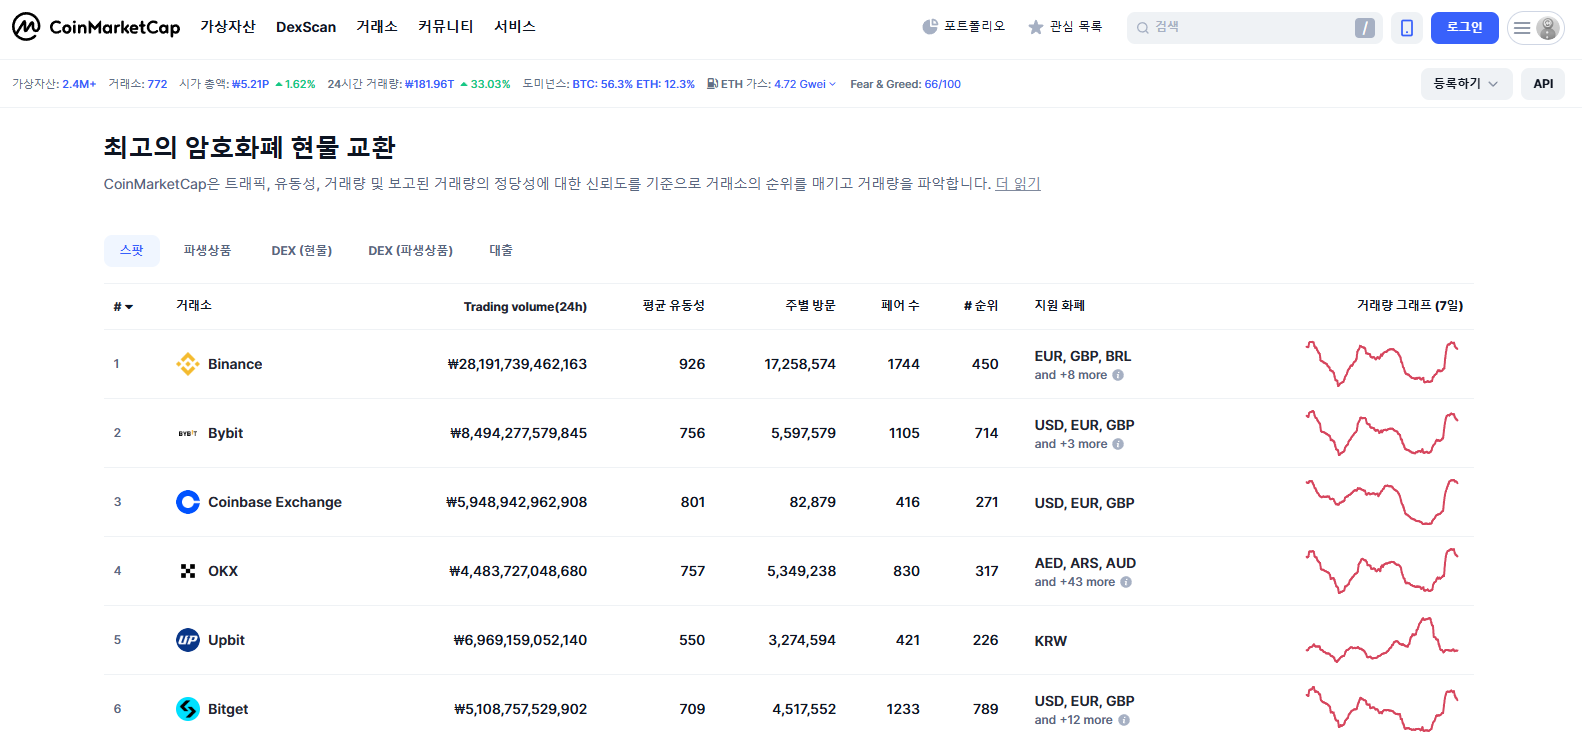Click the watchlist star icon
This screenshot has width=1582, height=743.
(1036, 27)
